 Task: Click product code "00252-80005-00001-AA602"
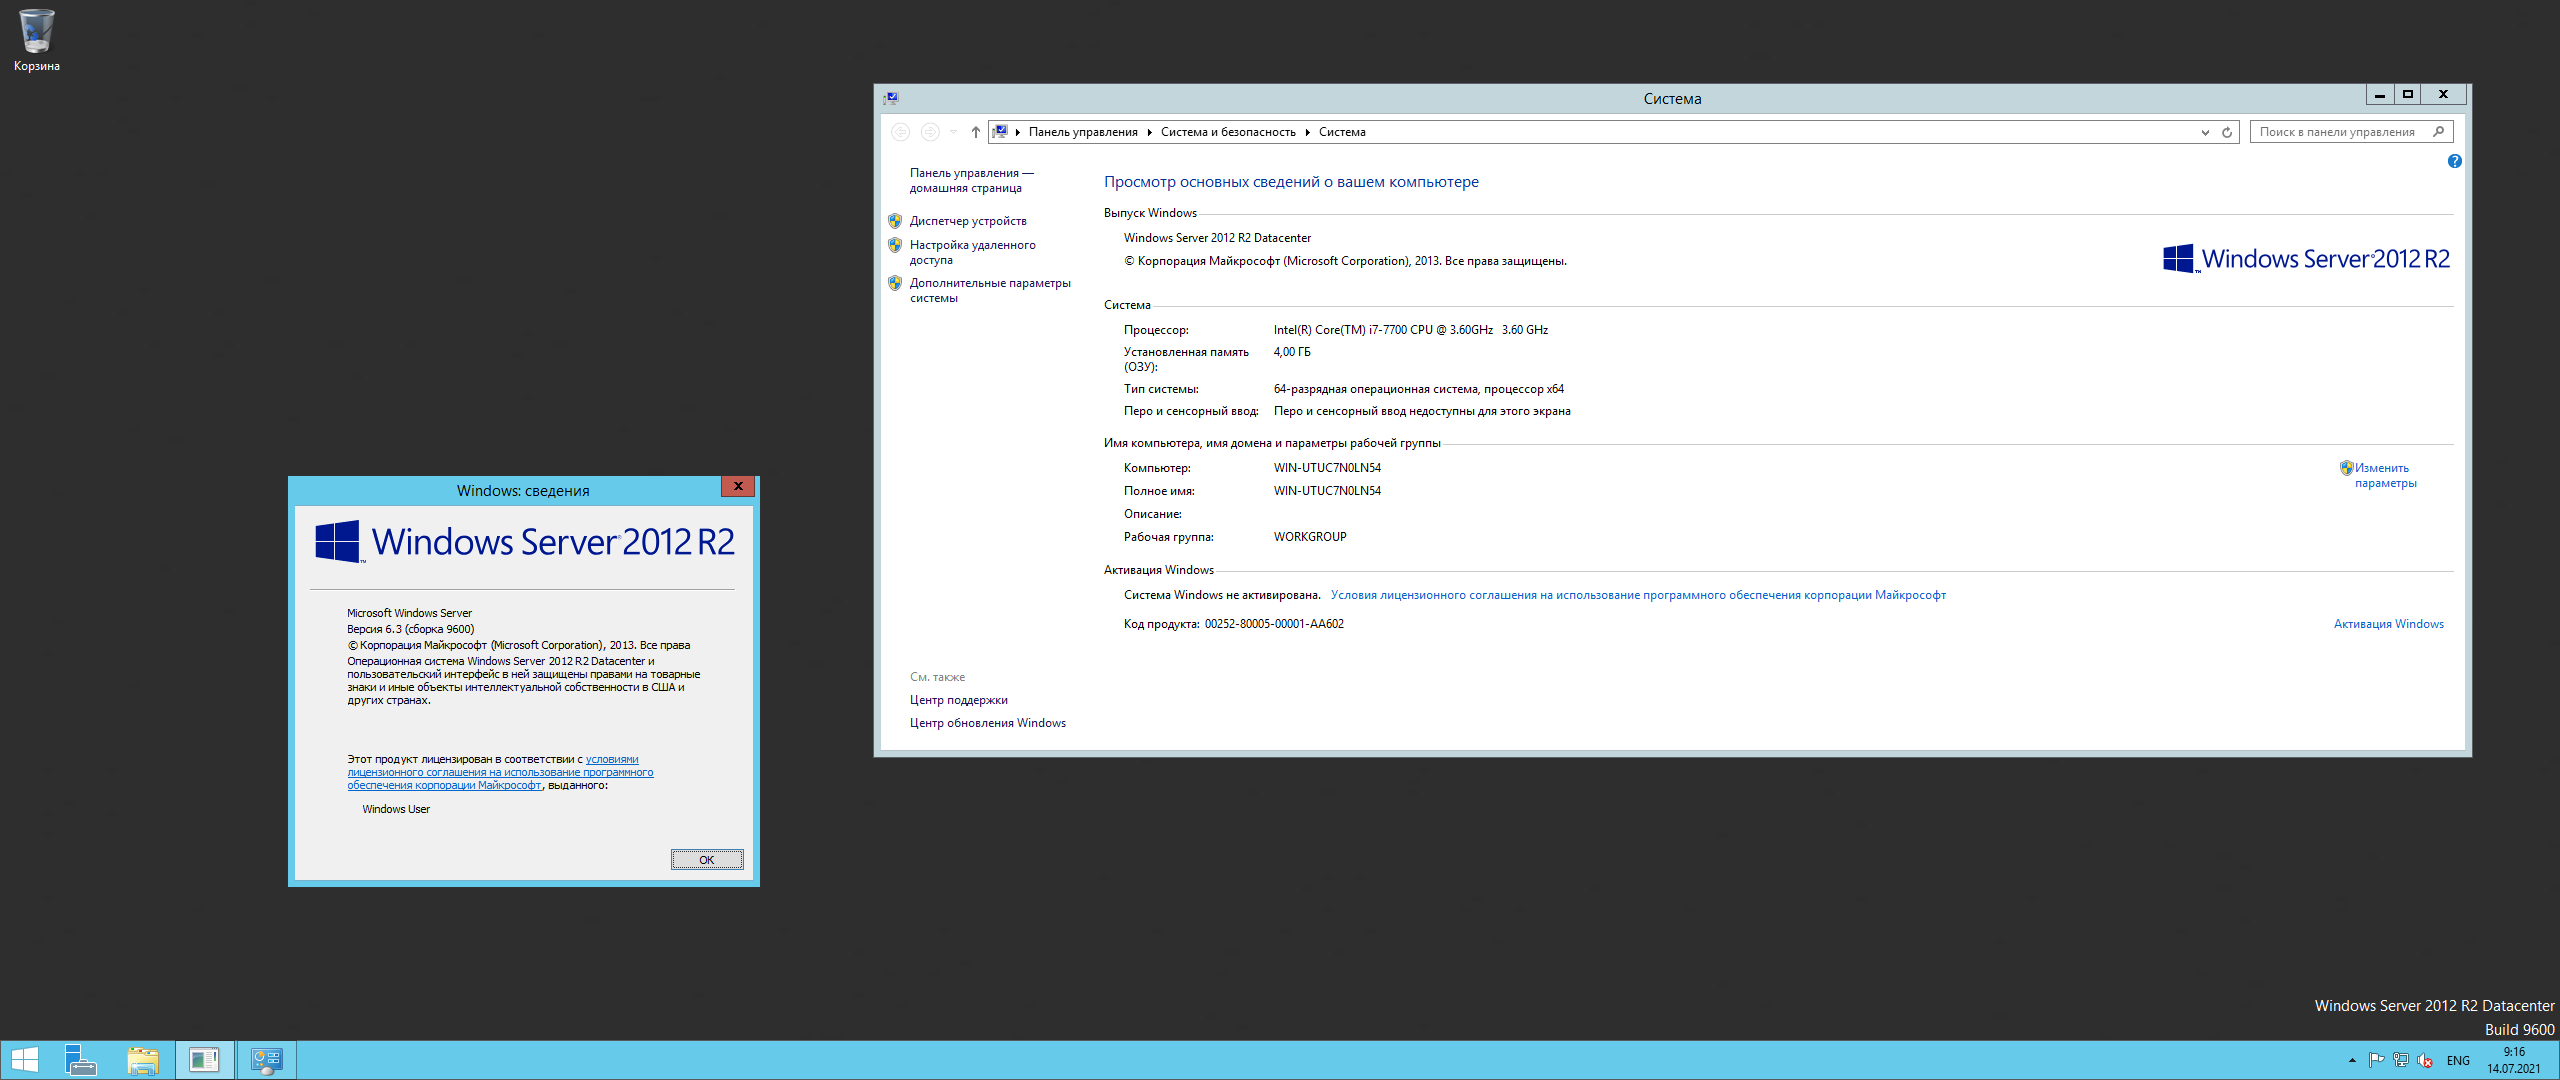(x=1274, y=624)
